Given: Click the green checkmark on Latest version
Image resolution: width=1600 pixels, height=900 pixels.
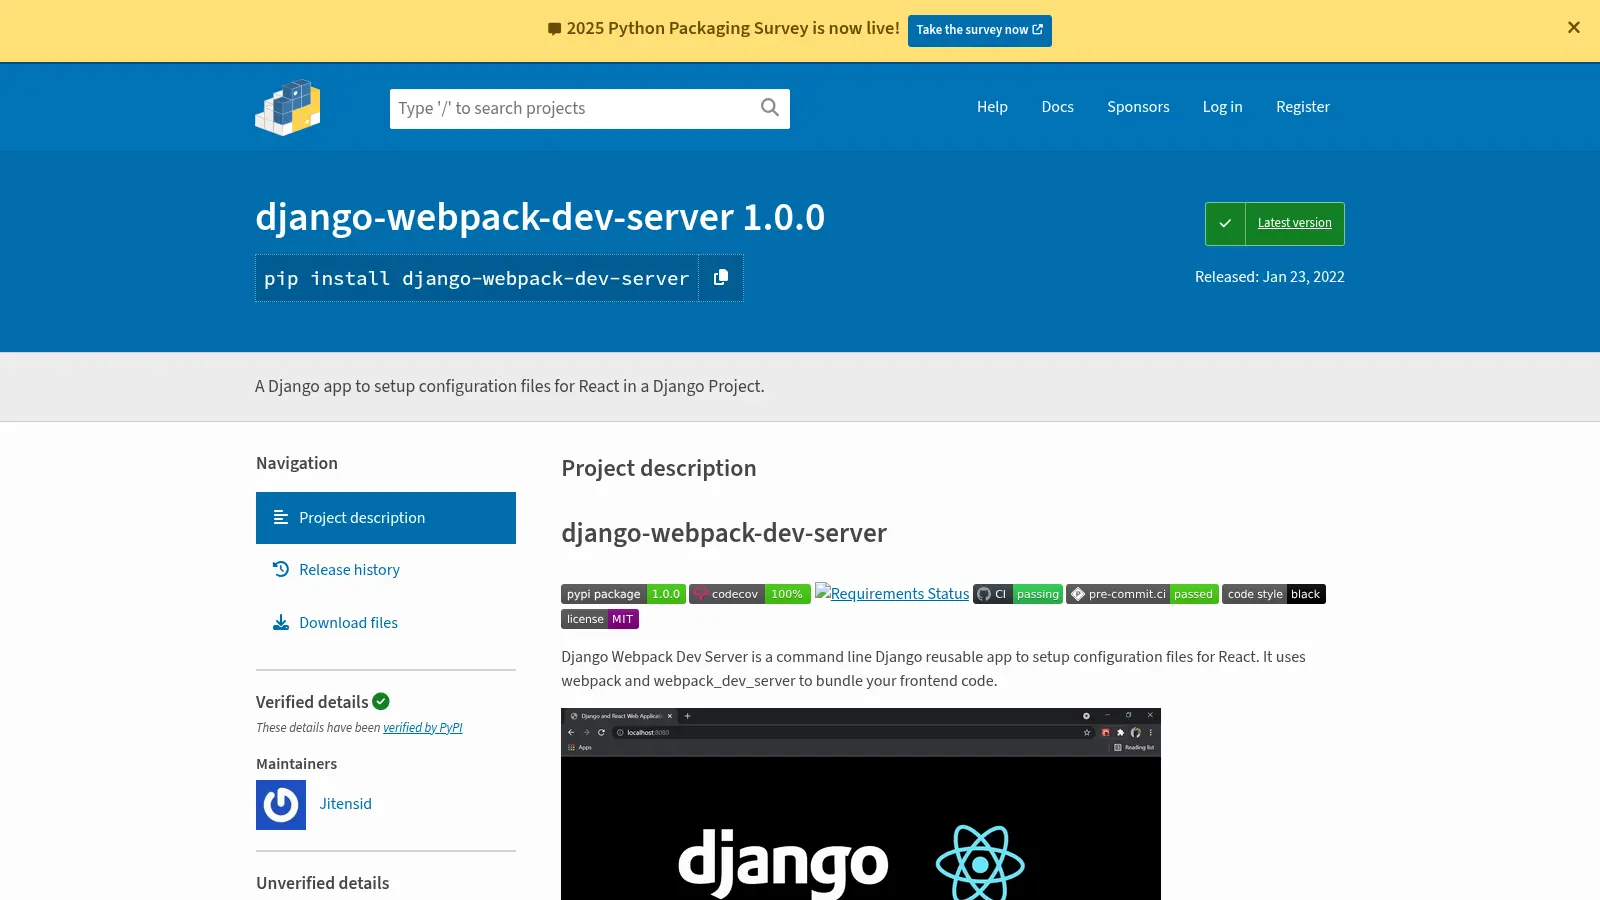Looking at the screenshot, I should click(1225, 224).
